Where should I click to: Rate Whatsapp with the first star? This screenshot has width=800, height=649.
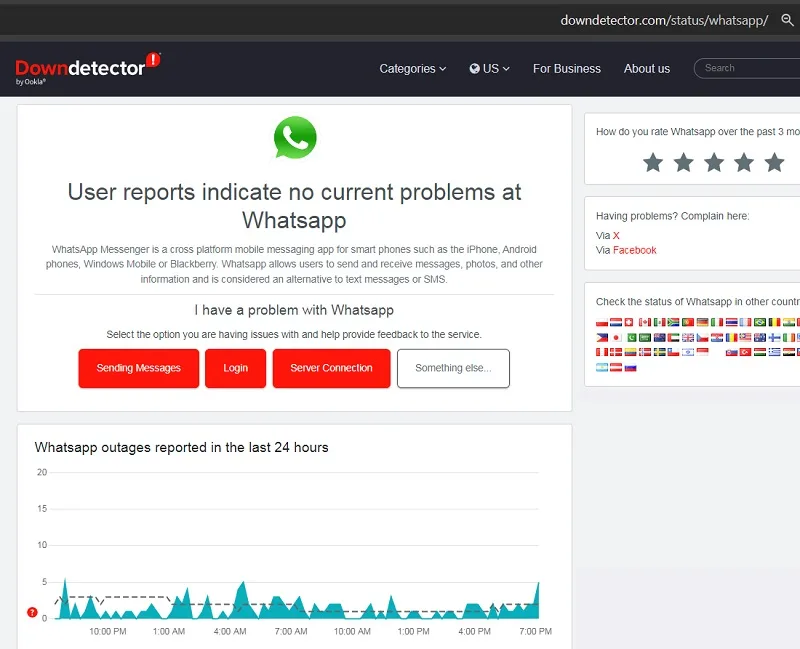653,163
